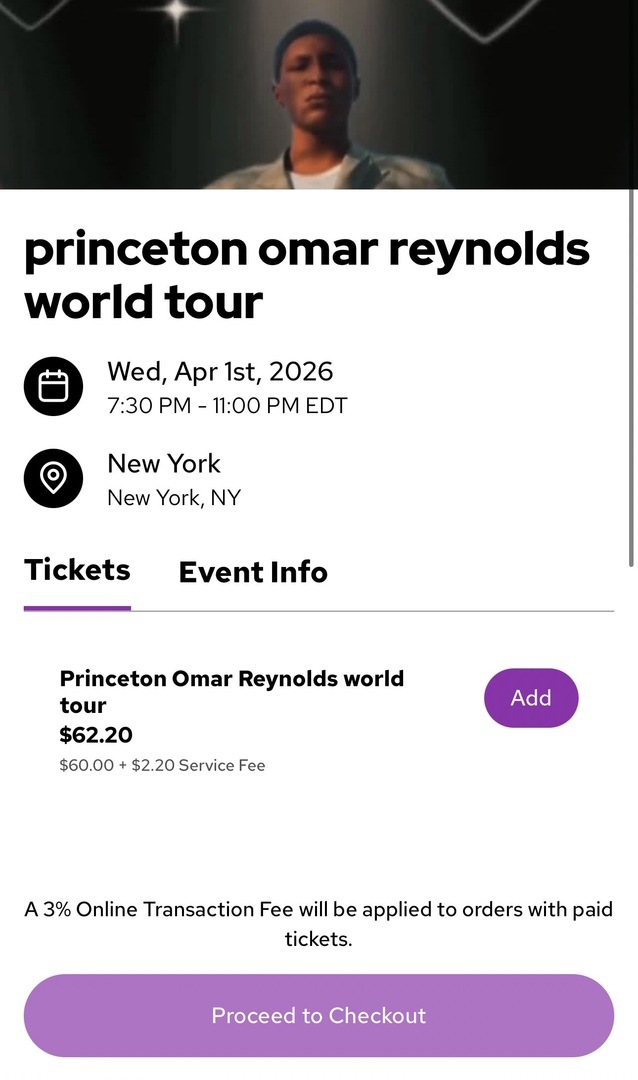
Task: Click the service fee breakdown text
Action: 162,766
